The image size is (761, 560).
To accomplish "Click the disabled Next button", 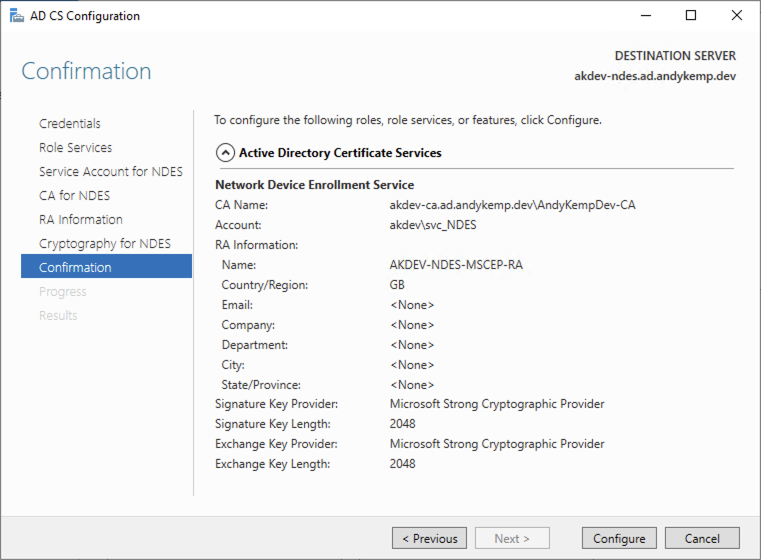I will (513, 538).
